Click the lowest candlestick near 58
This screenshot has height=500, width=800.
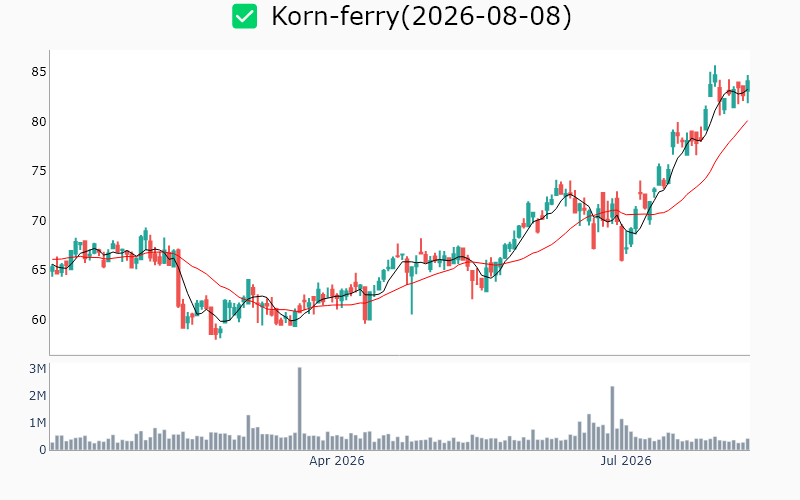tap(216, 331)
